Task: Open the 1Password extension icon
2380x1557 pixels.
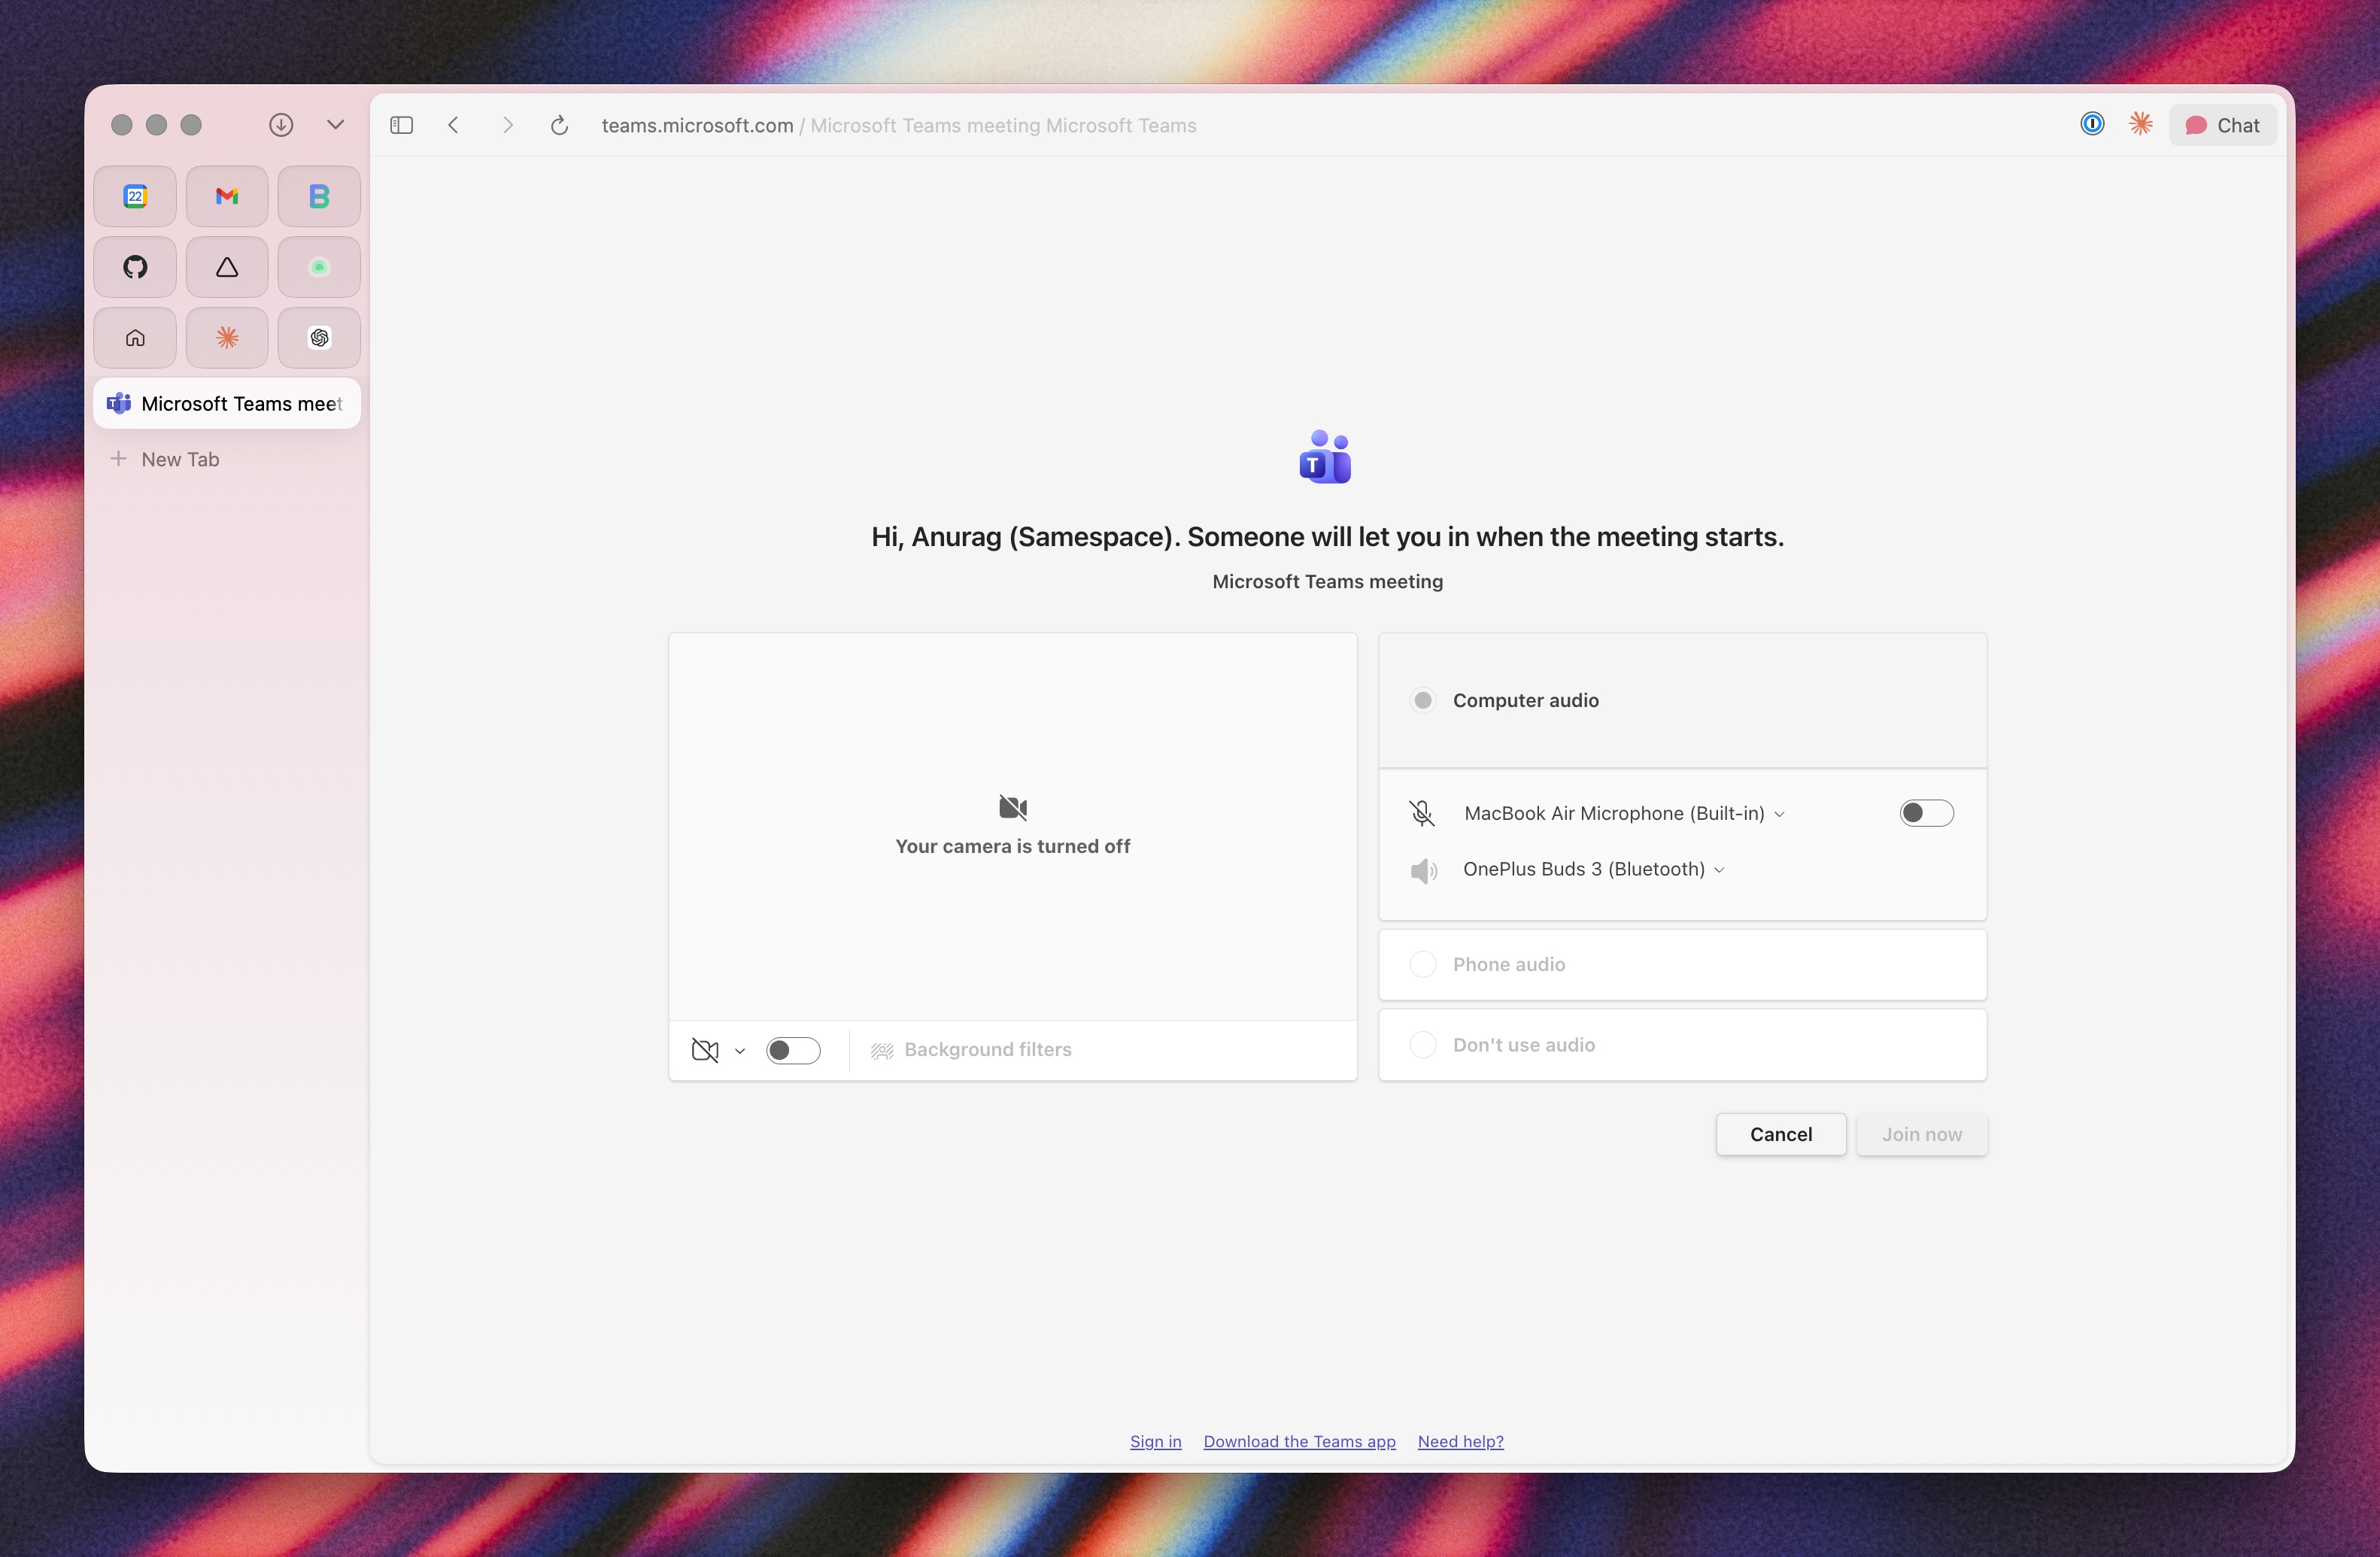Action: click(2092, 124)
